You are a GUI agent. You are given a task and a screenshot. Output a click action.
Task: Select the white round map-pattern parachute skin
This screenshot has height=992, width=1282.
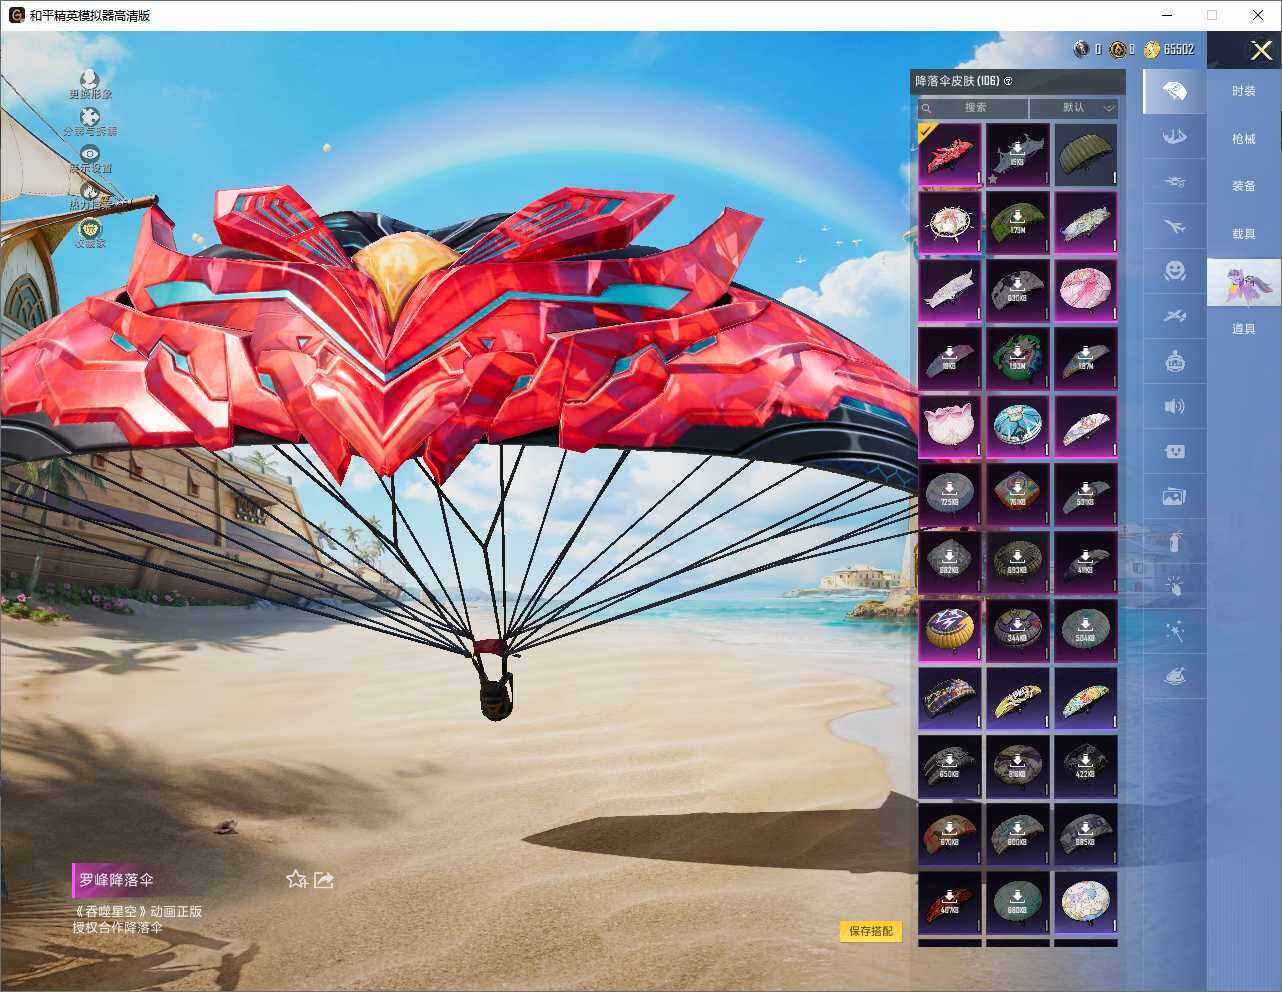[1086, 903]
